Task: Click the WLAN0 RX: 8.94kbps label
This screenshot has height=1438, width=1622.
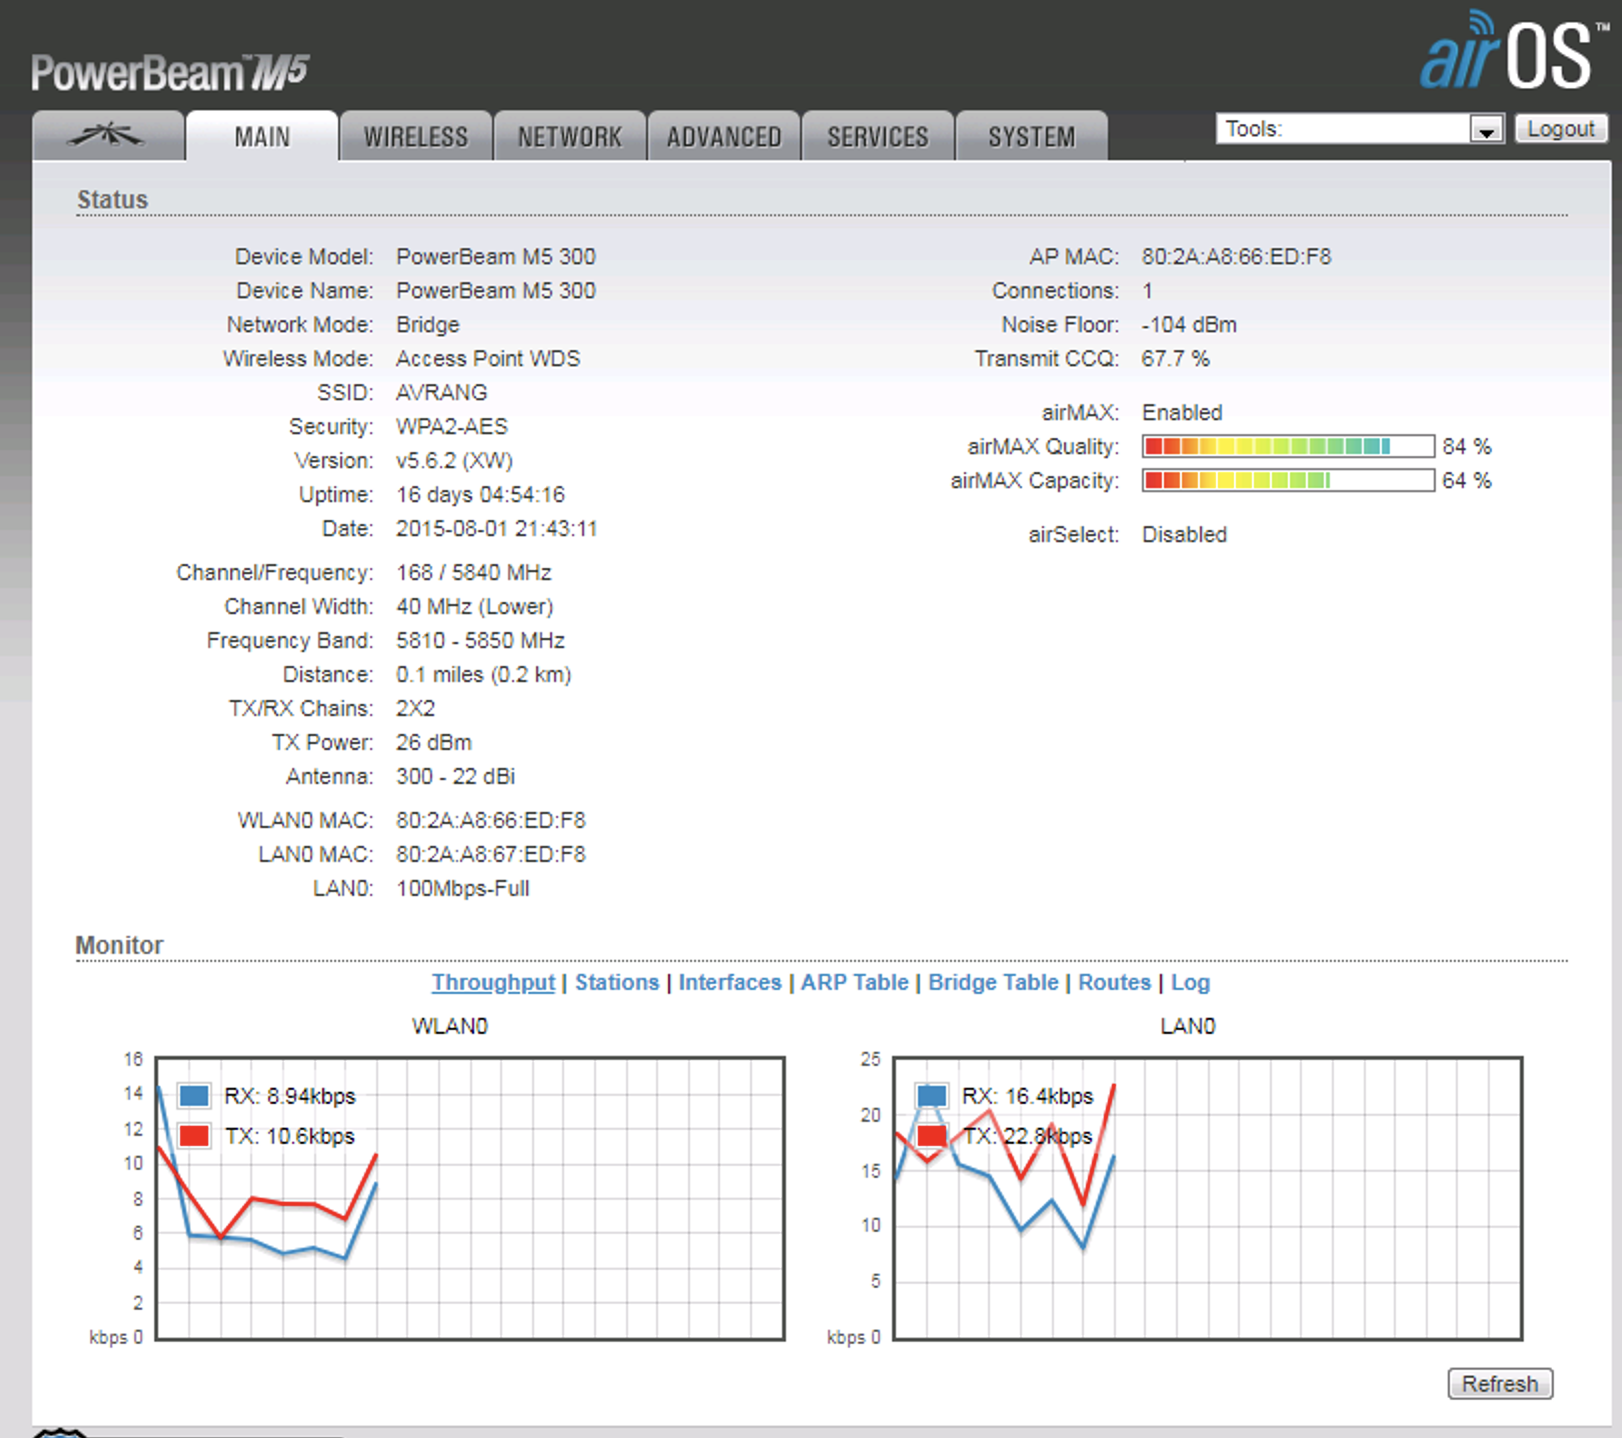Action: pos(290,1096)
